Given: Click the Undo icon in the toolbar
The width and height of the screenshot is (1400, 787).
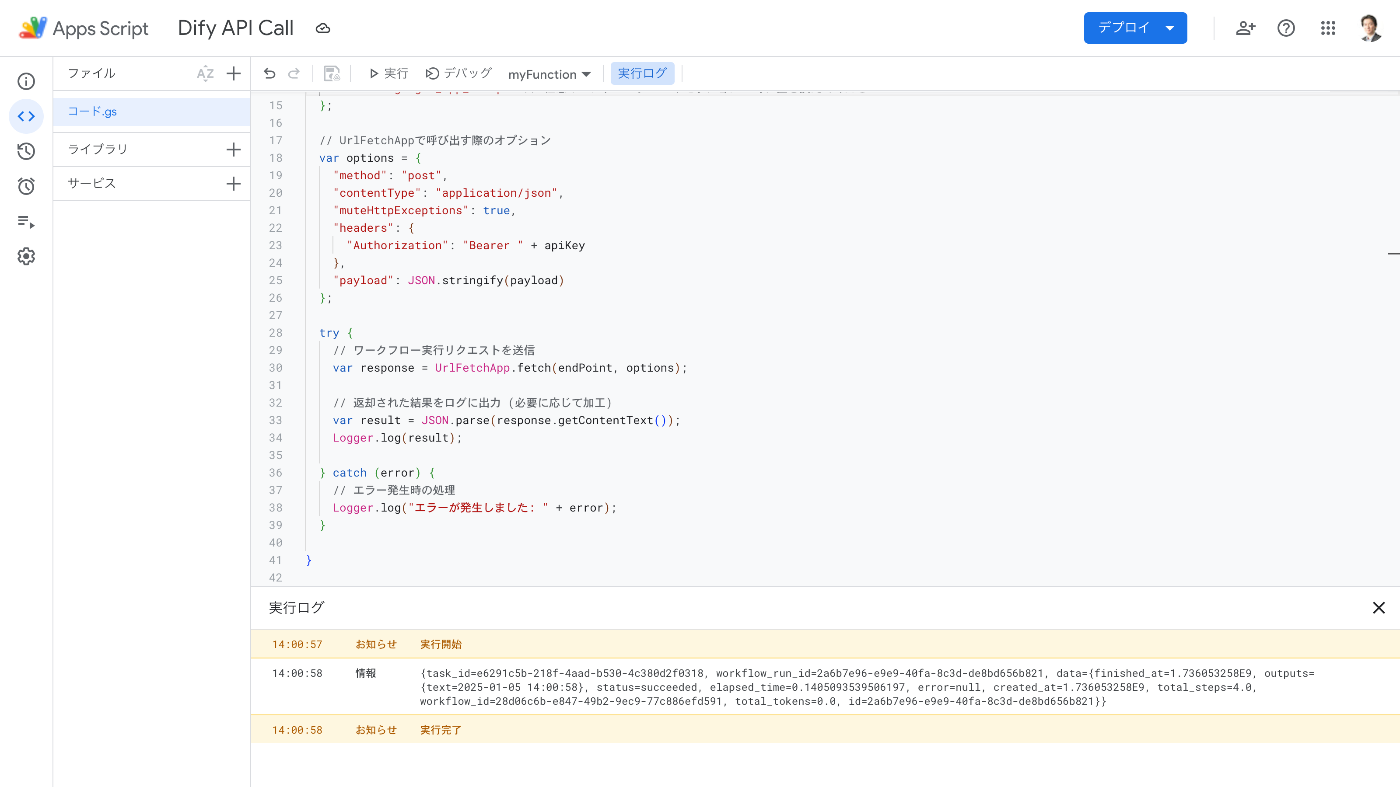Looking at the screenshot, I should (268, 73).
